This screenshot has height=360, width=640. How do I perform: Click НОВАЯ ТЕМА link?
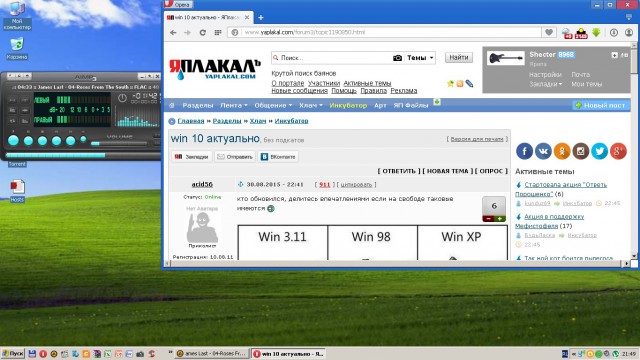click(x=447, y=171)
